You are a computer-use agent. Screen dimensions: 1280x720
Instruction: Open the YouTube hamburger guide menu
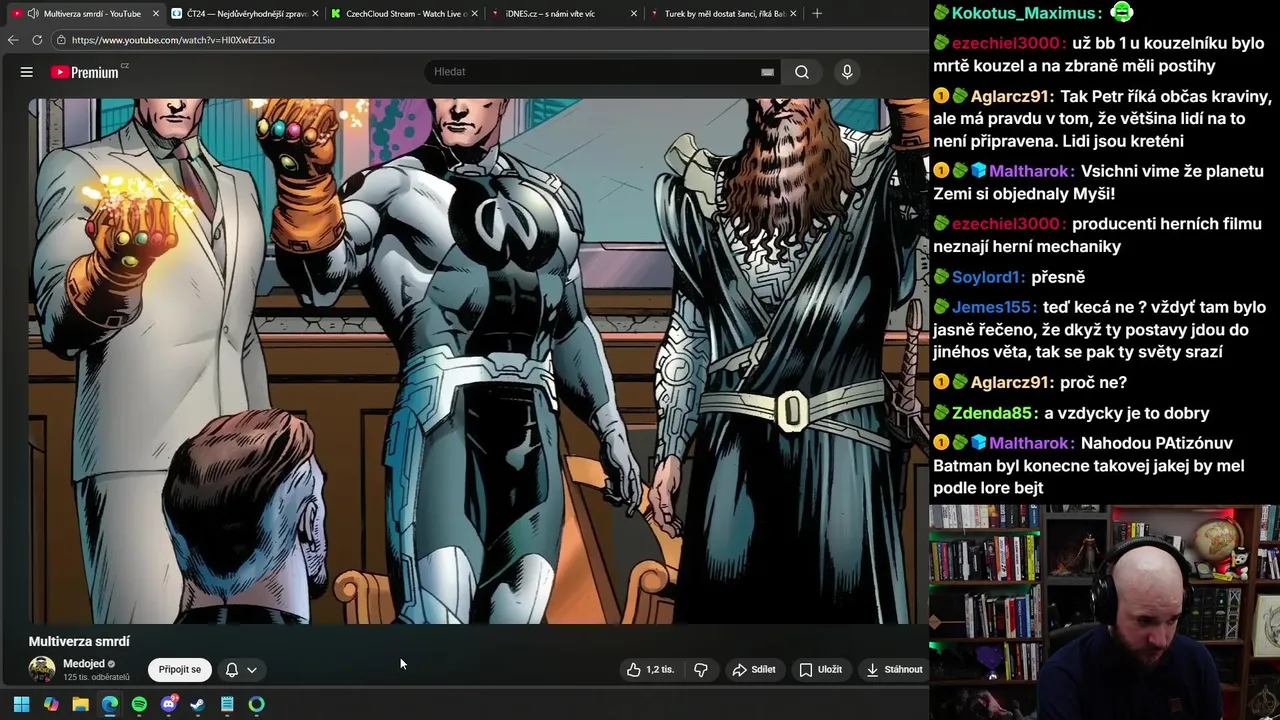(x=27, y=72)
